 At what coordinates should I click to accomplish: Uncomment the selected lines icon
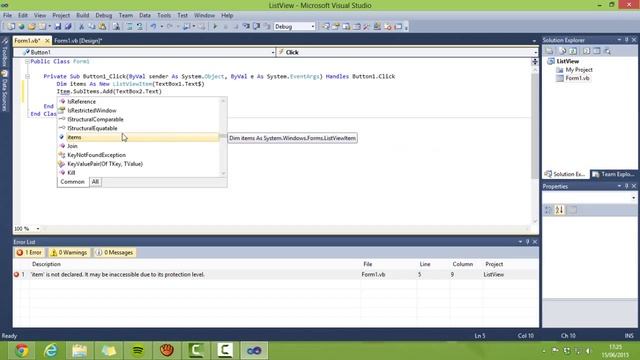coord(140,27)
